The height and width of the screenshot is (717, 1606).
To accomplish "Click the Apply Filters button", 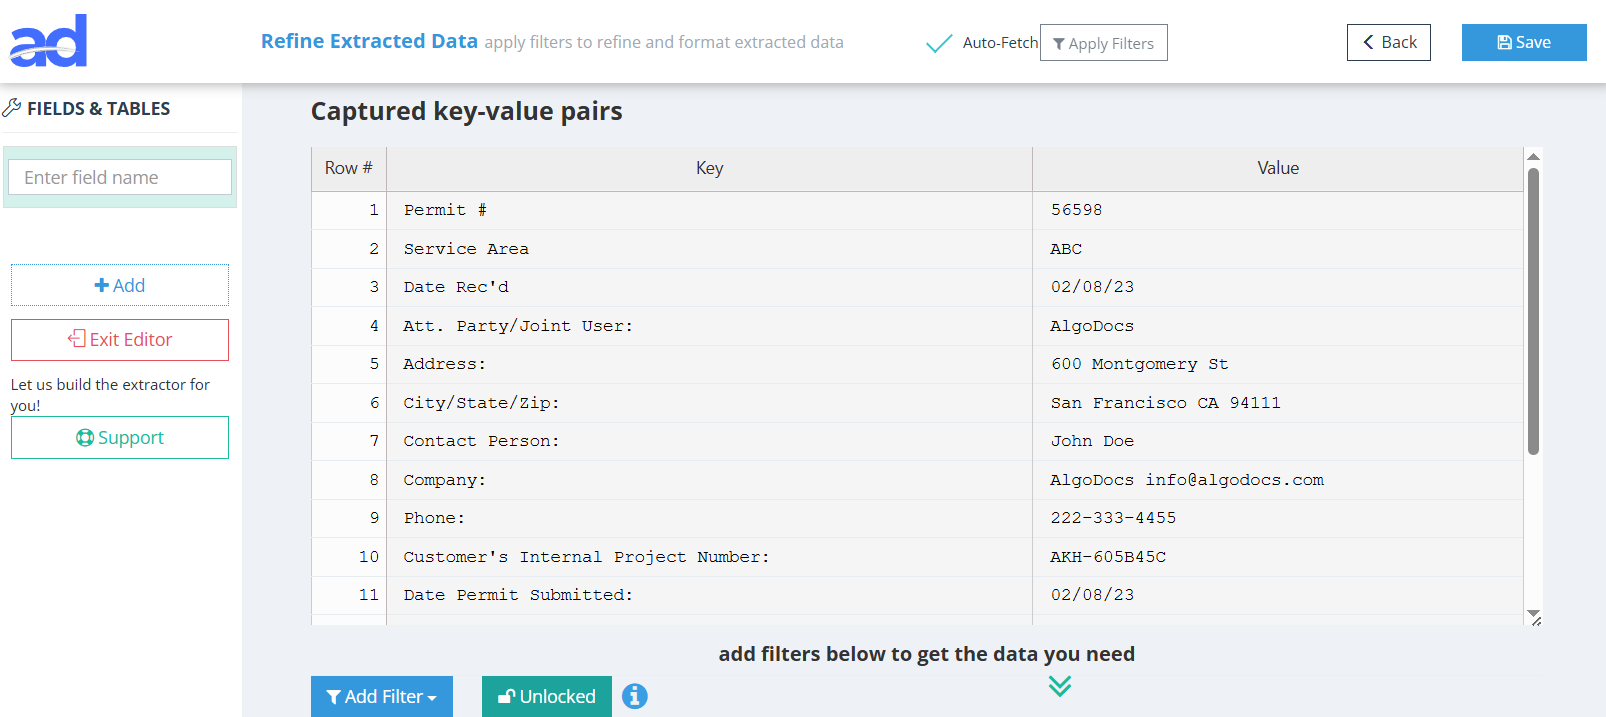I will click(1104, 43).
